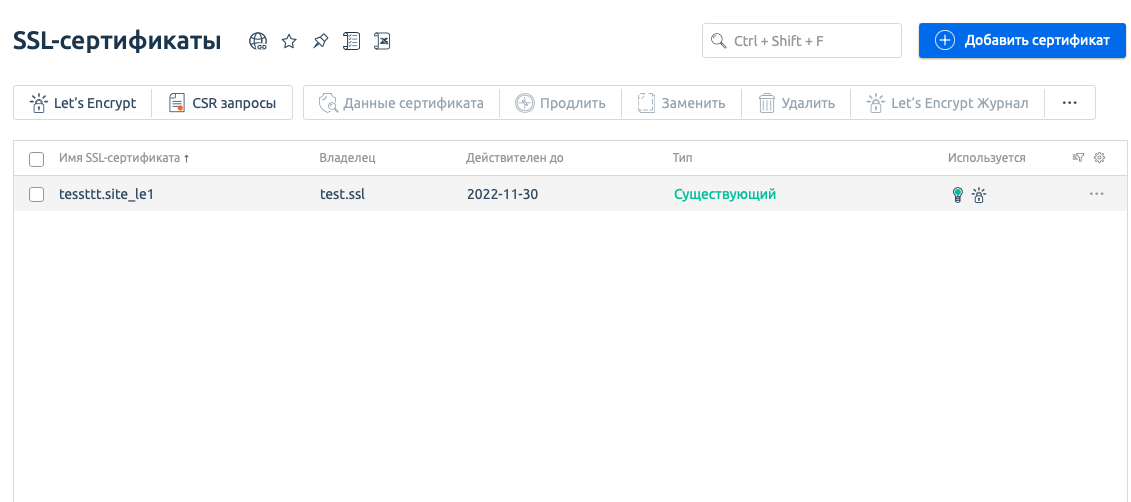
Task: Open row actions menu for tessttt.site_le1
Action: pyautogui.click(x=1097, y=194)
